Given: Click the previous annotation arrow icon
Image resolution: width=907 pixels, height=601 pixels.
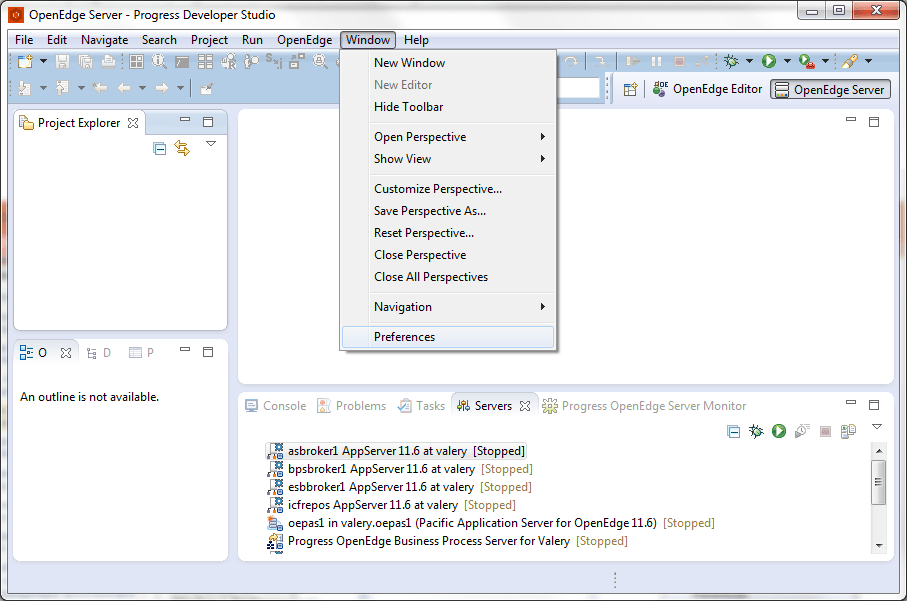Looking at the screenshot, I should (x=62, y=88).
